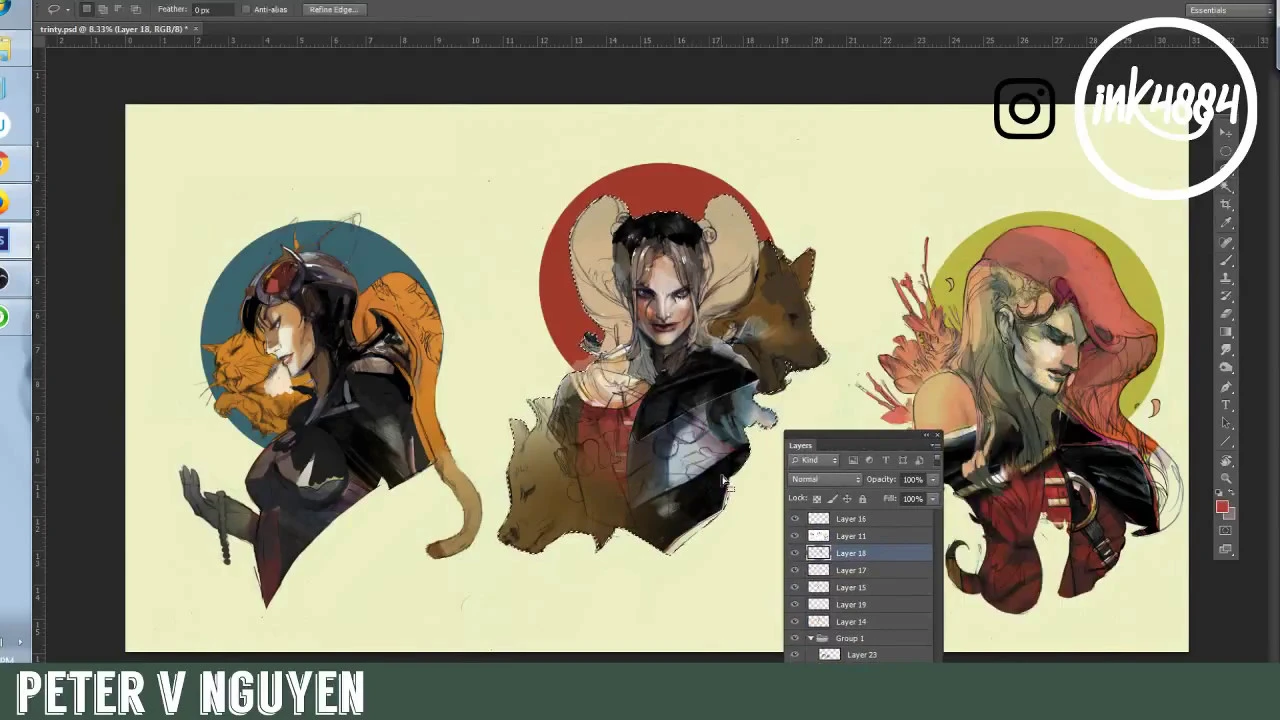This screenshot has width=1280, height=720.
Task: Select the Hand tool
Action: [1226, 461]
